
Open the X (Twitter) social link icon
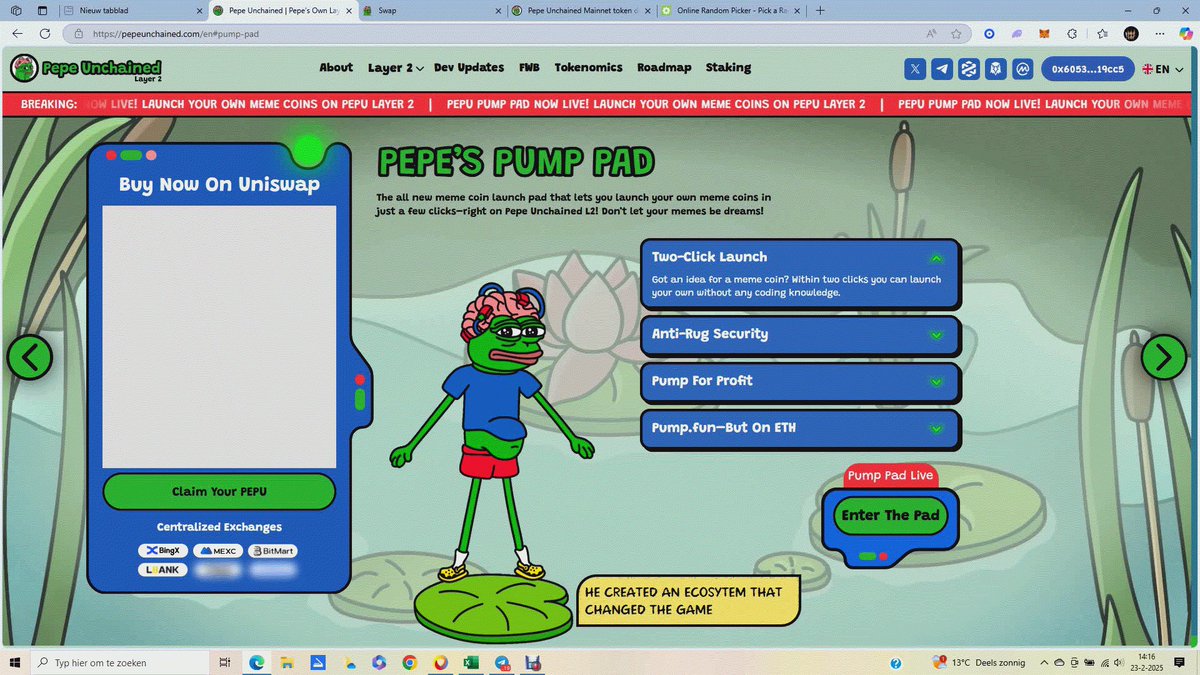coord(915,69)
